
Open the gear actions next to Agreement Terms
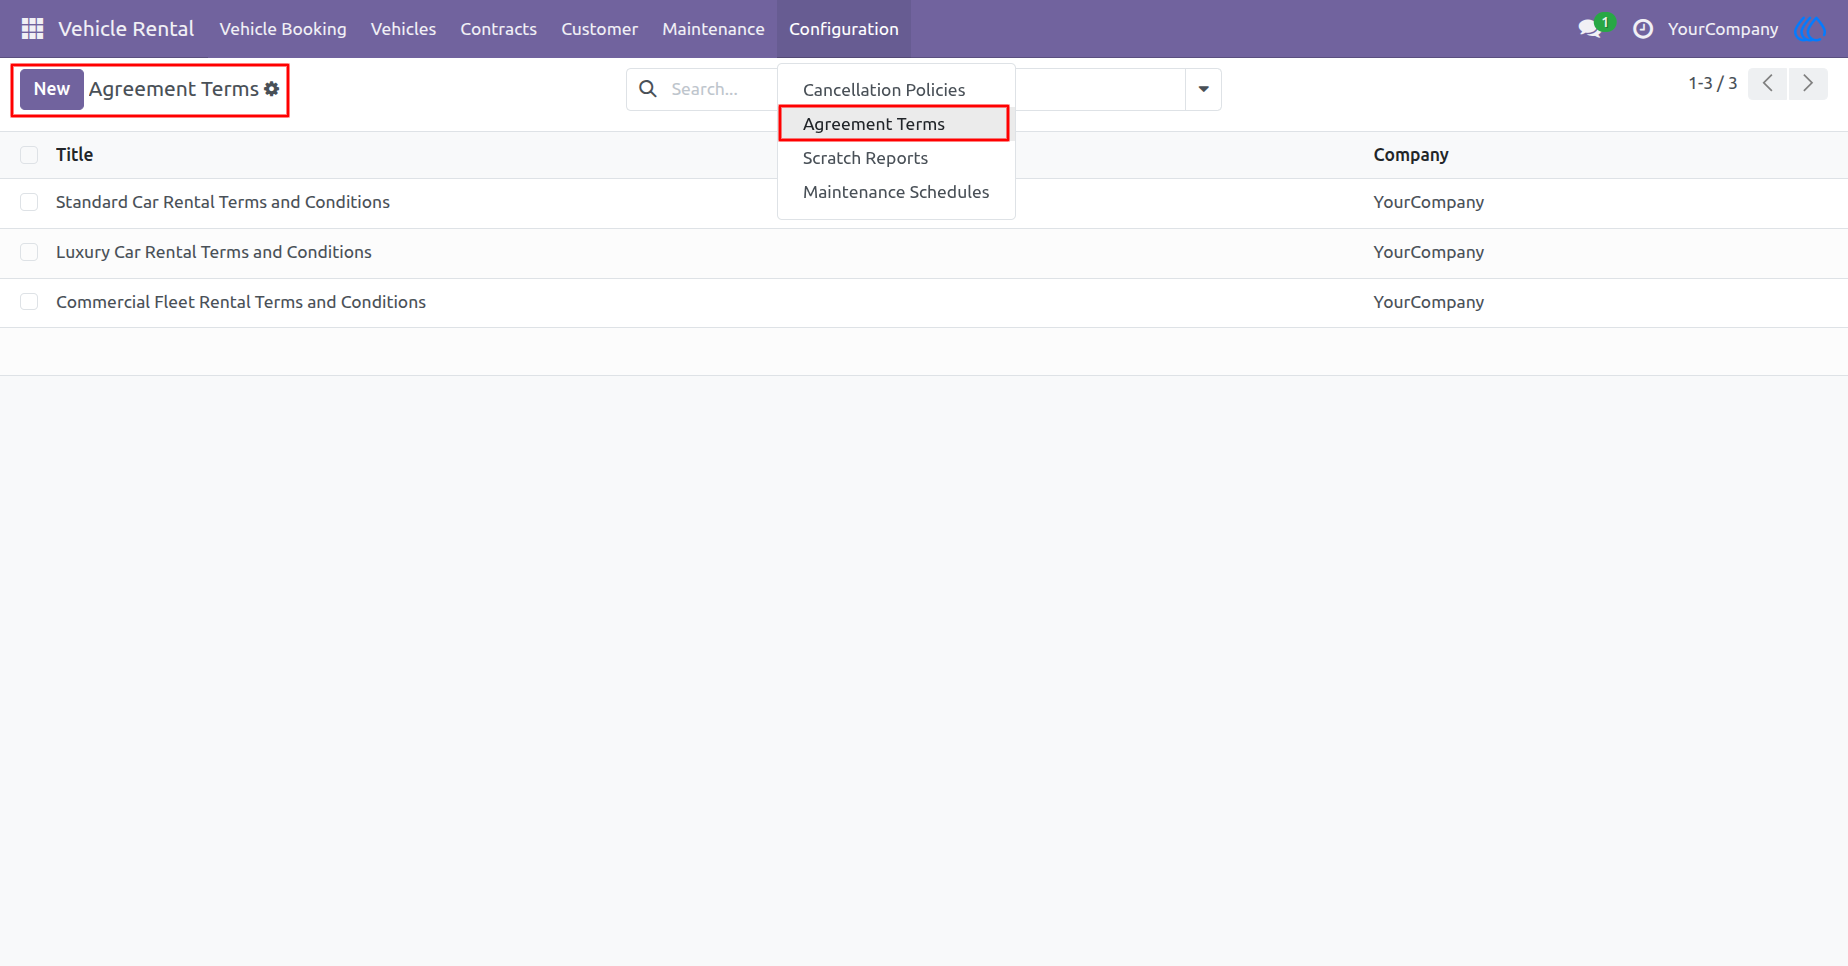pos(272,89)
